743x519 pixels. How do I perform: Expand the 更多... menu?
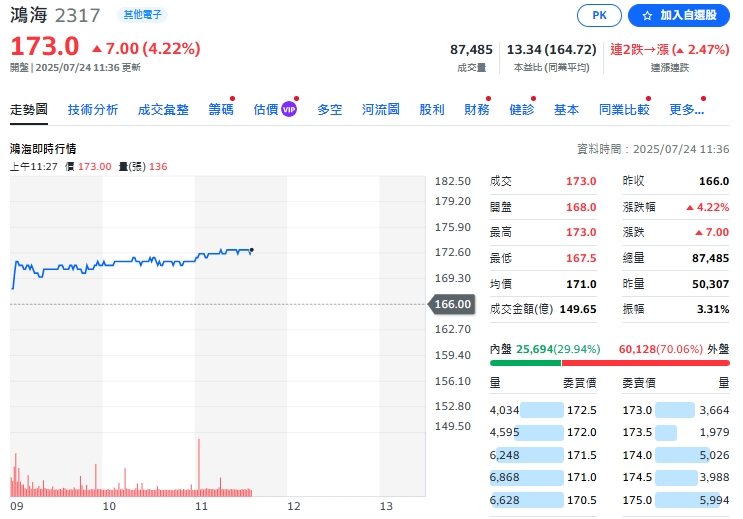687,109
